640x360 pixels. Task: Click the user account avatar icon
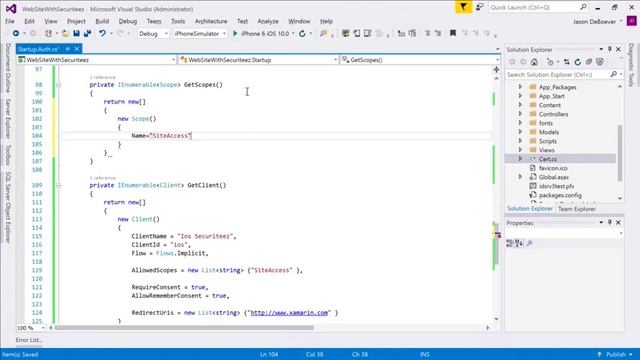coord(632,21)
